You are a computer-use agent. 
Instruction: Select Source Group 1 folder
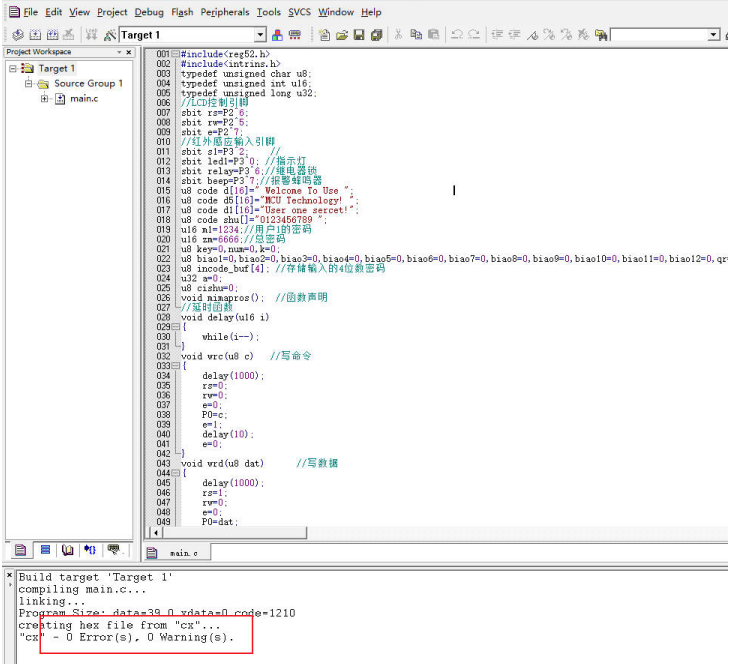88,83
